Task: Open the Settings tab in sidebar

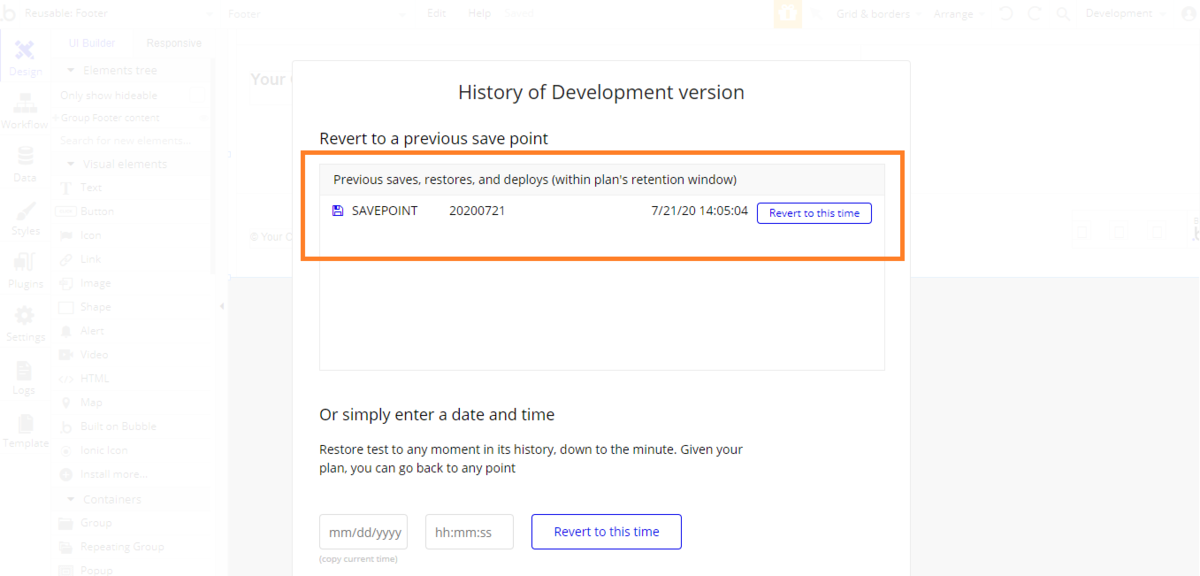Action: coord(25,323)
